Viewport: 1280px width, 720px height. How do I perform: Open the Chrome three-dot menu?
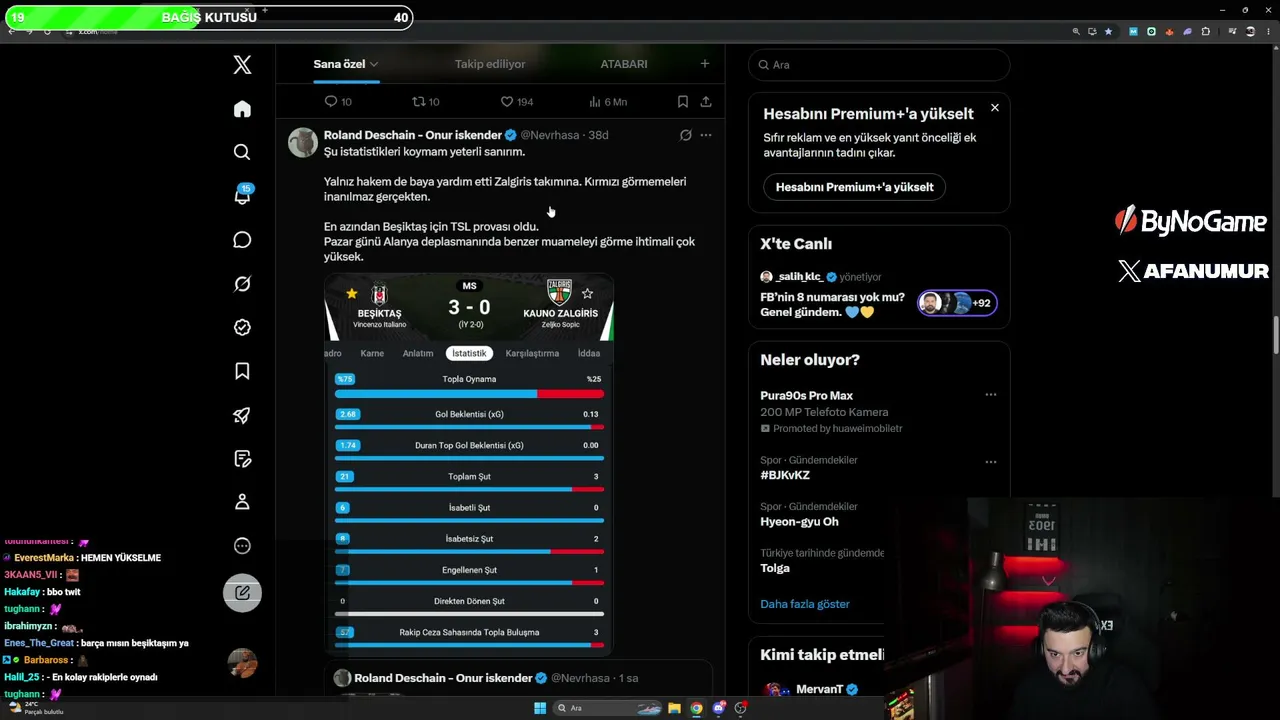pos(1267,31)
